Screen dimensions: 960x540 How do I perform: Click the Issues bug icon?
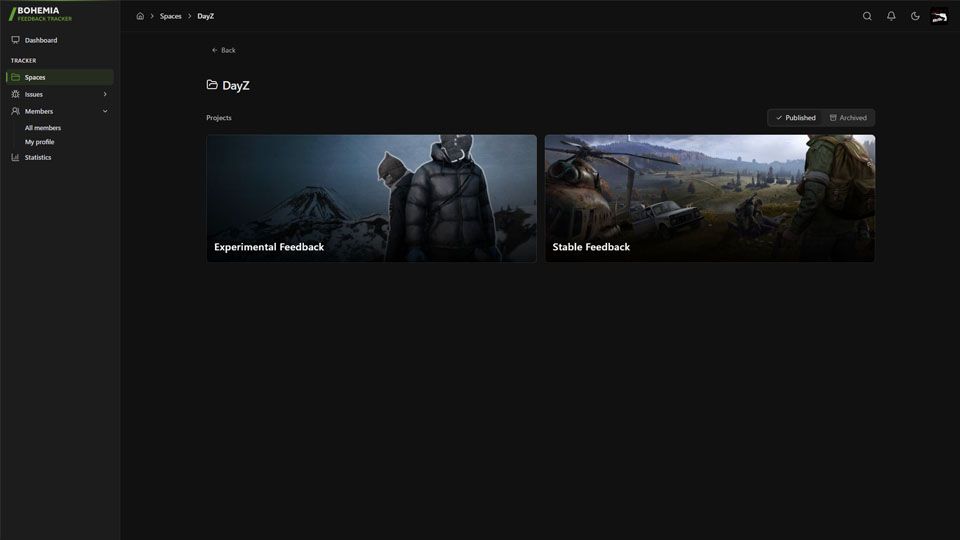click(x=15, y=94)
